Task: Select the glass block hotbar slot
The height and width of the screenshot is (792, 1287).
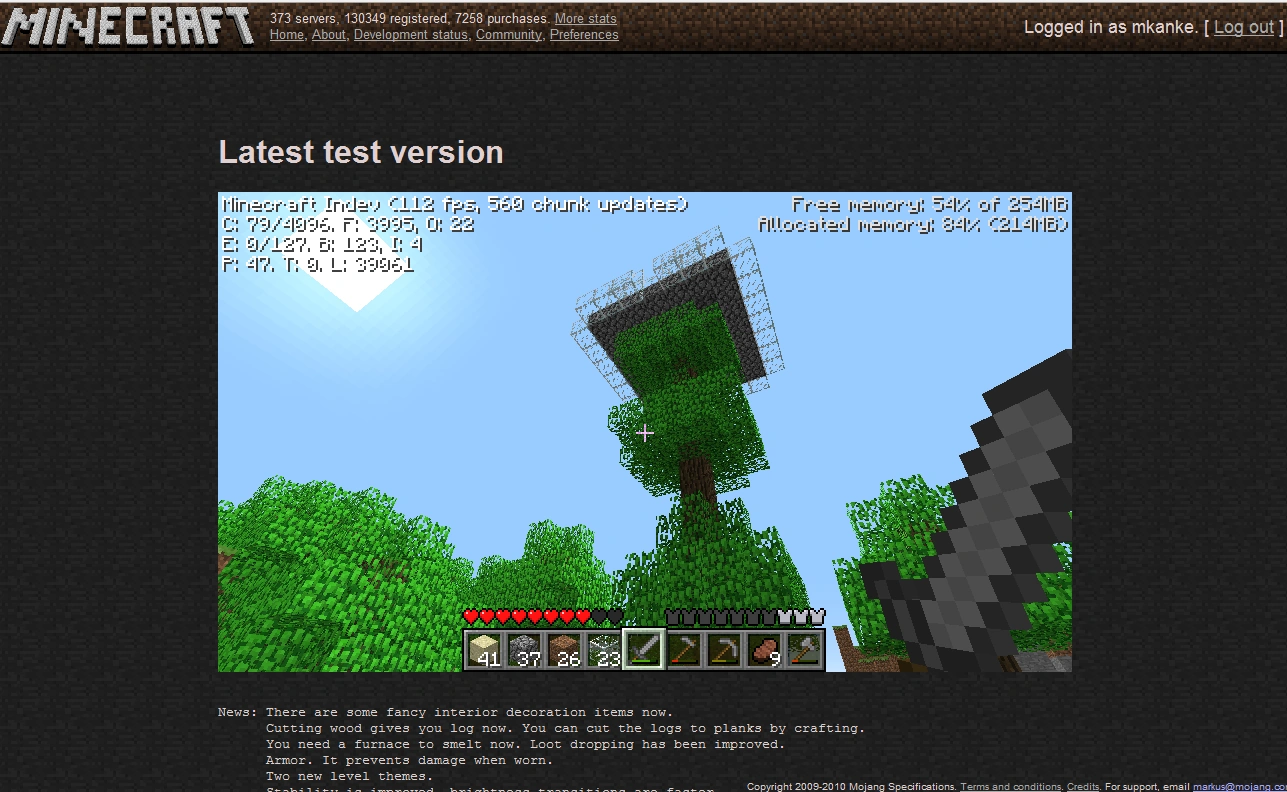Action: click(605, 650)
